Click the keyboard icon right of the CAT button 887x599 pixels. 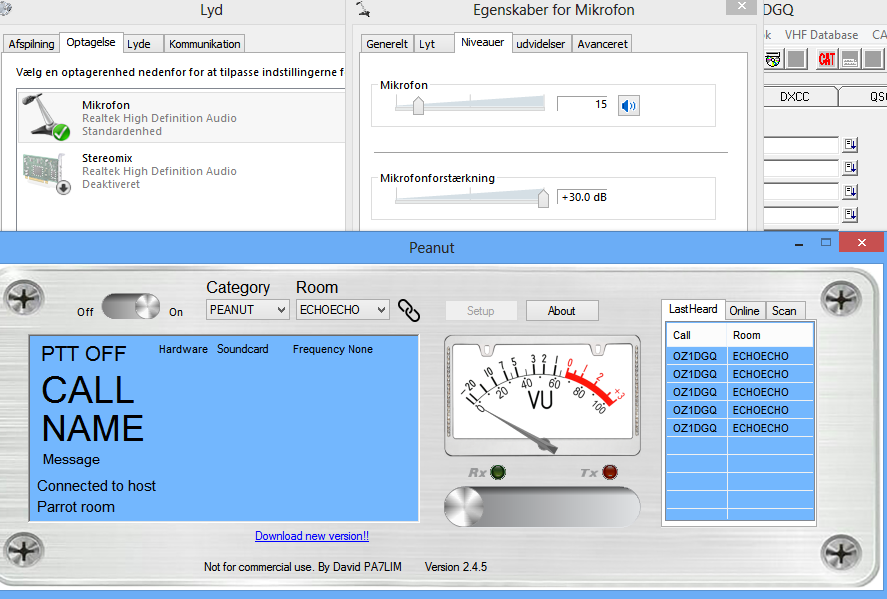(x=850, y=59)
